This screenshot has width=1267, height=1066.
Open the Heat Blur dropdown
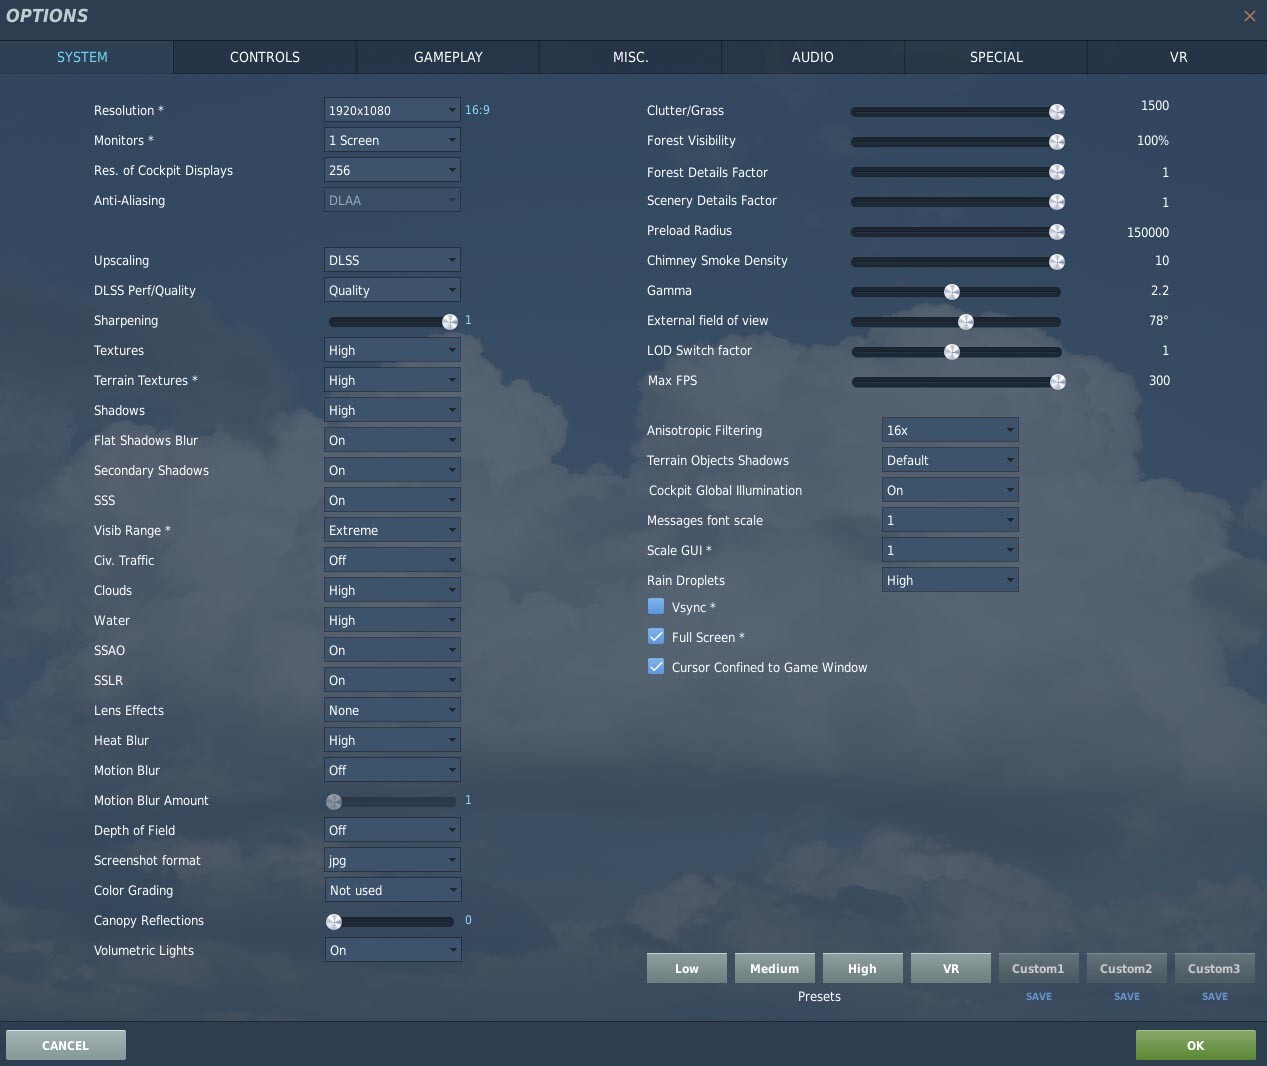[x=392, y=740]
